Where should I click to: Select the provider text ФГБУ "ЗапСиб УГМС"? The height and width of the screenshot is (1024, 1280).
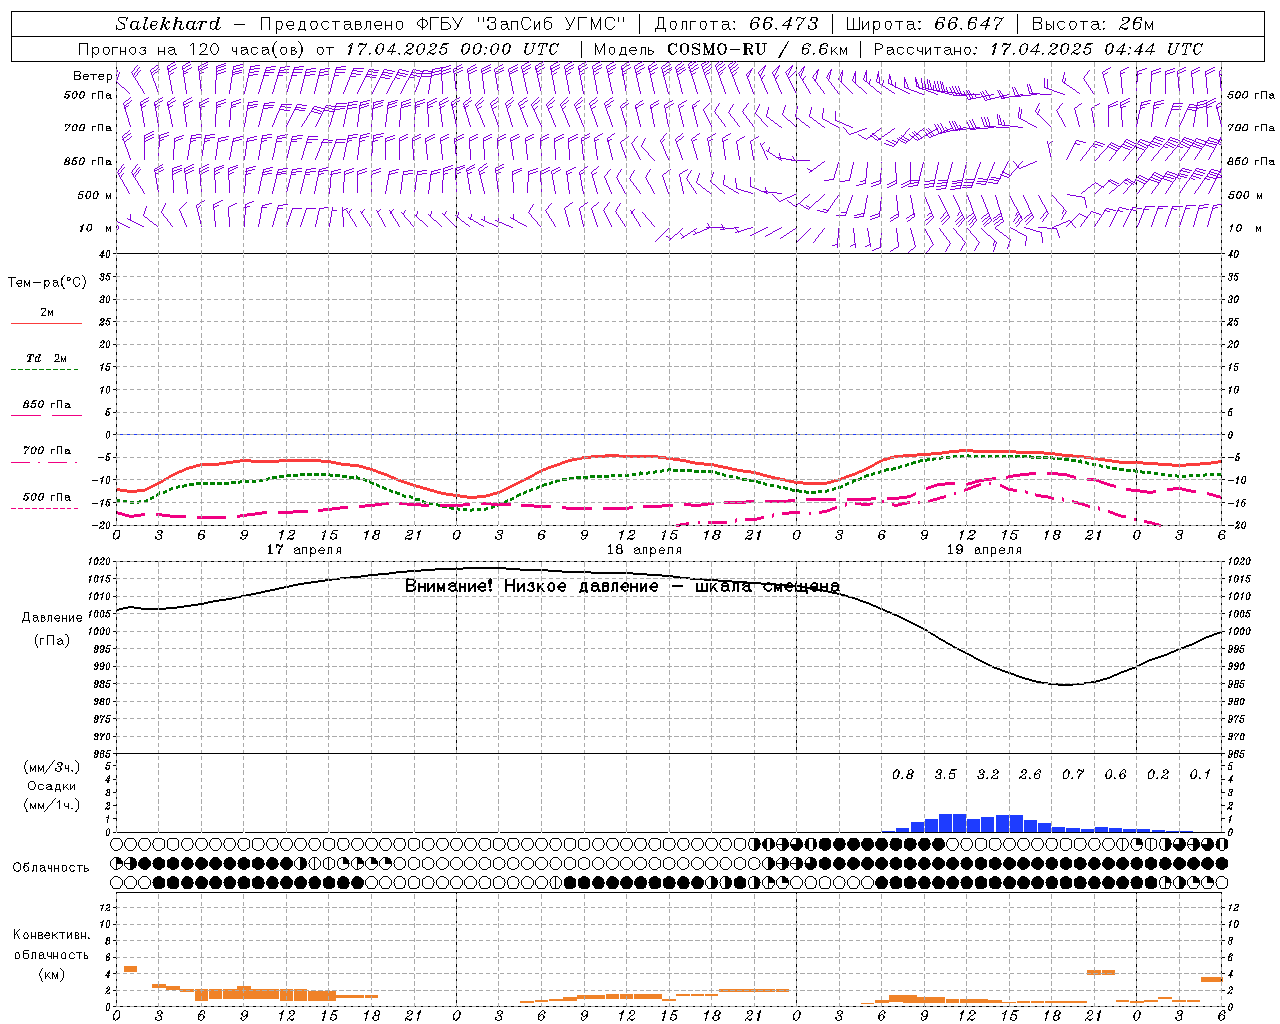pyautogui.click(x=520, y=24)
